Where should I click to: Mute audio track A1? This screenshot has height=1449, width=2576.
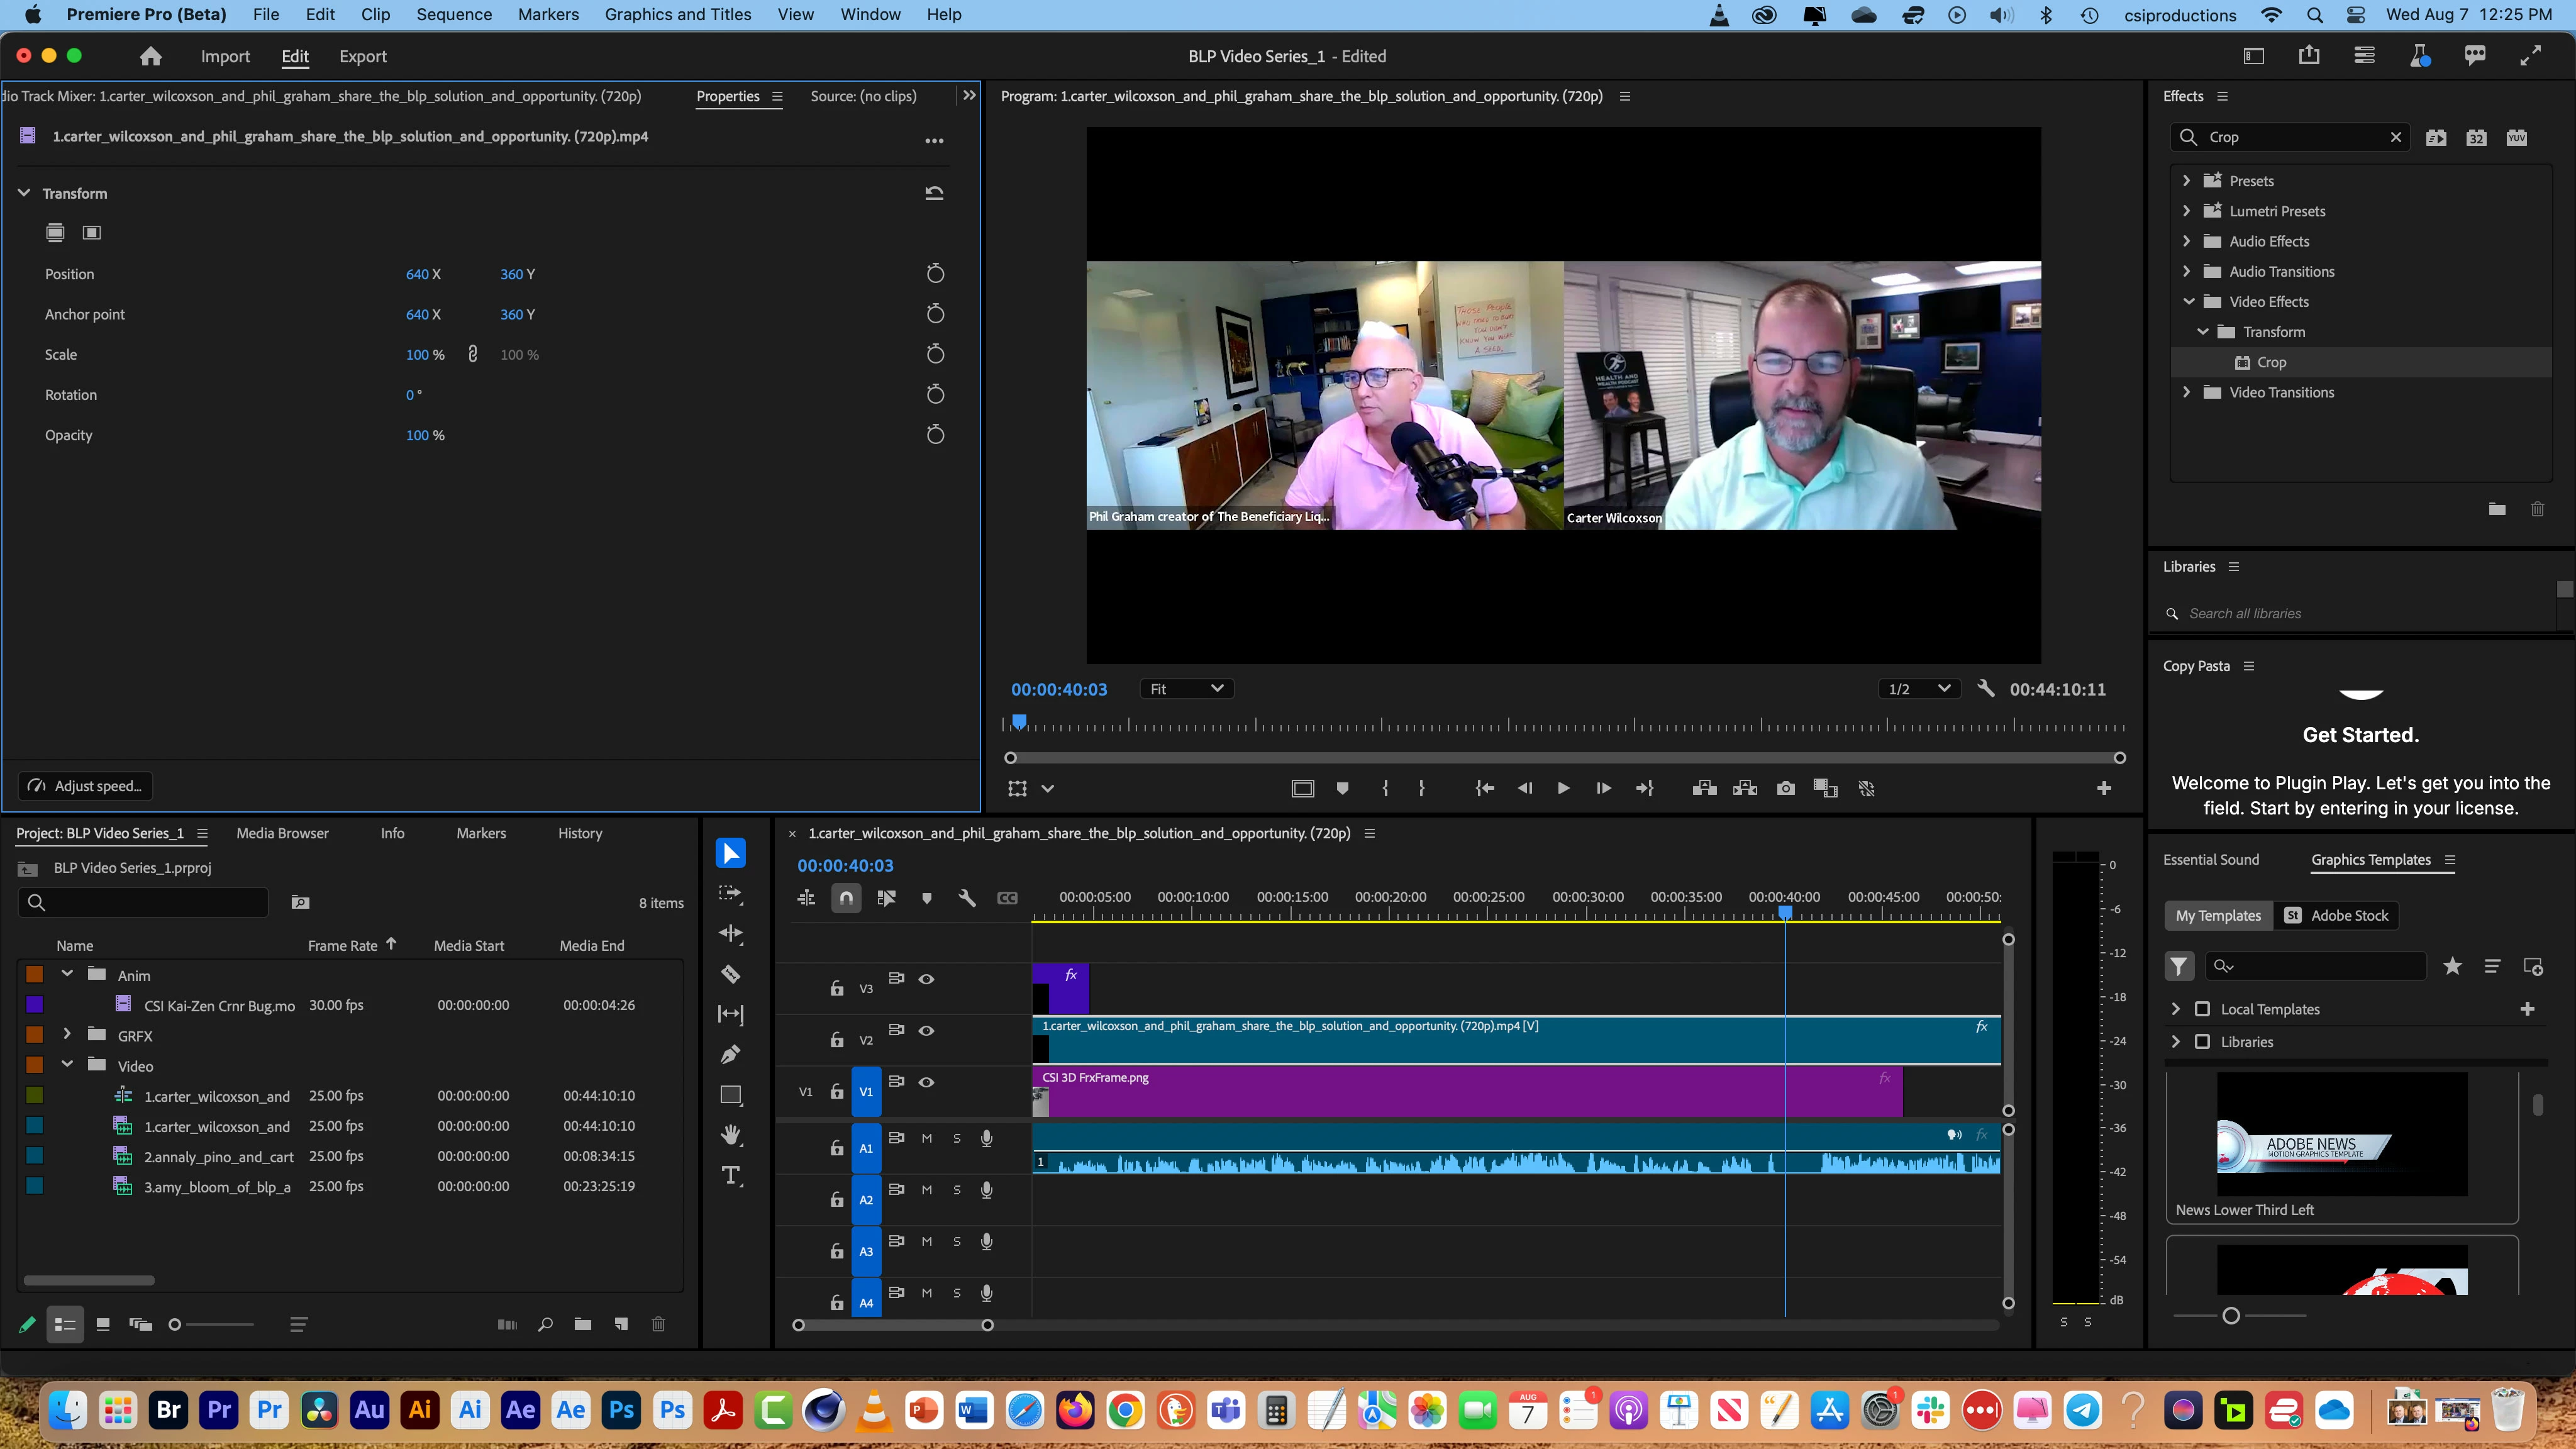(x=926, y=1138)
